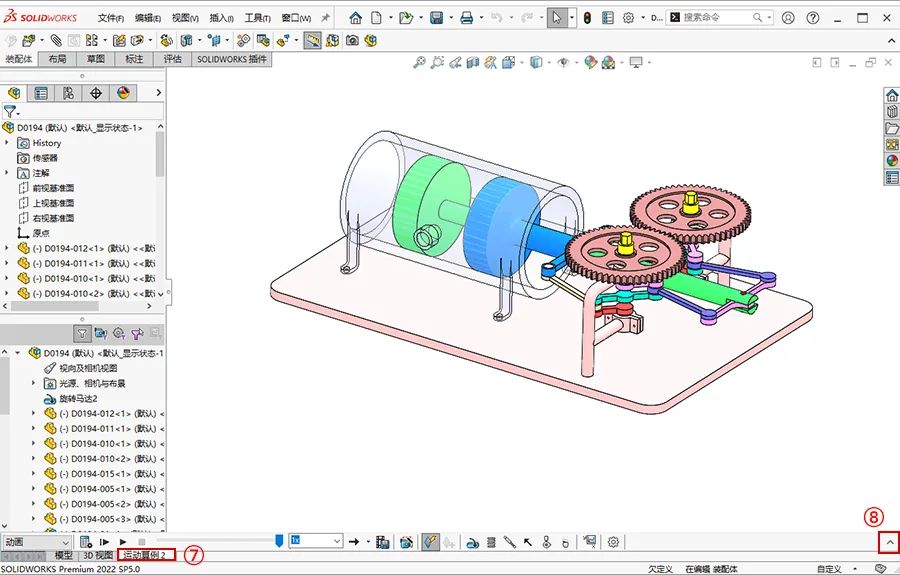Open the 文件(F) menu
Viewport: 900px width, 575px height.
pos(111,18)
